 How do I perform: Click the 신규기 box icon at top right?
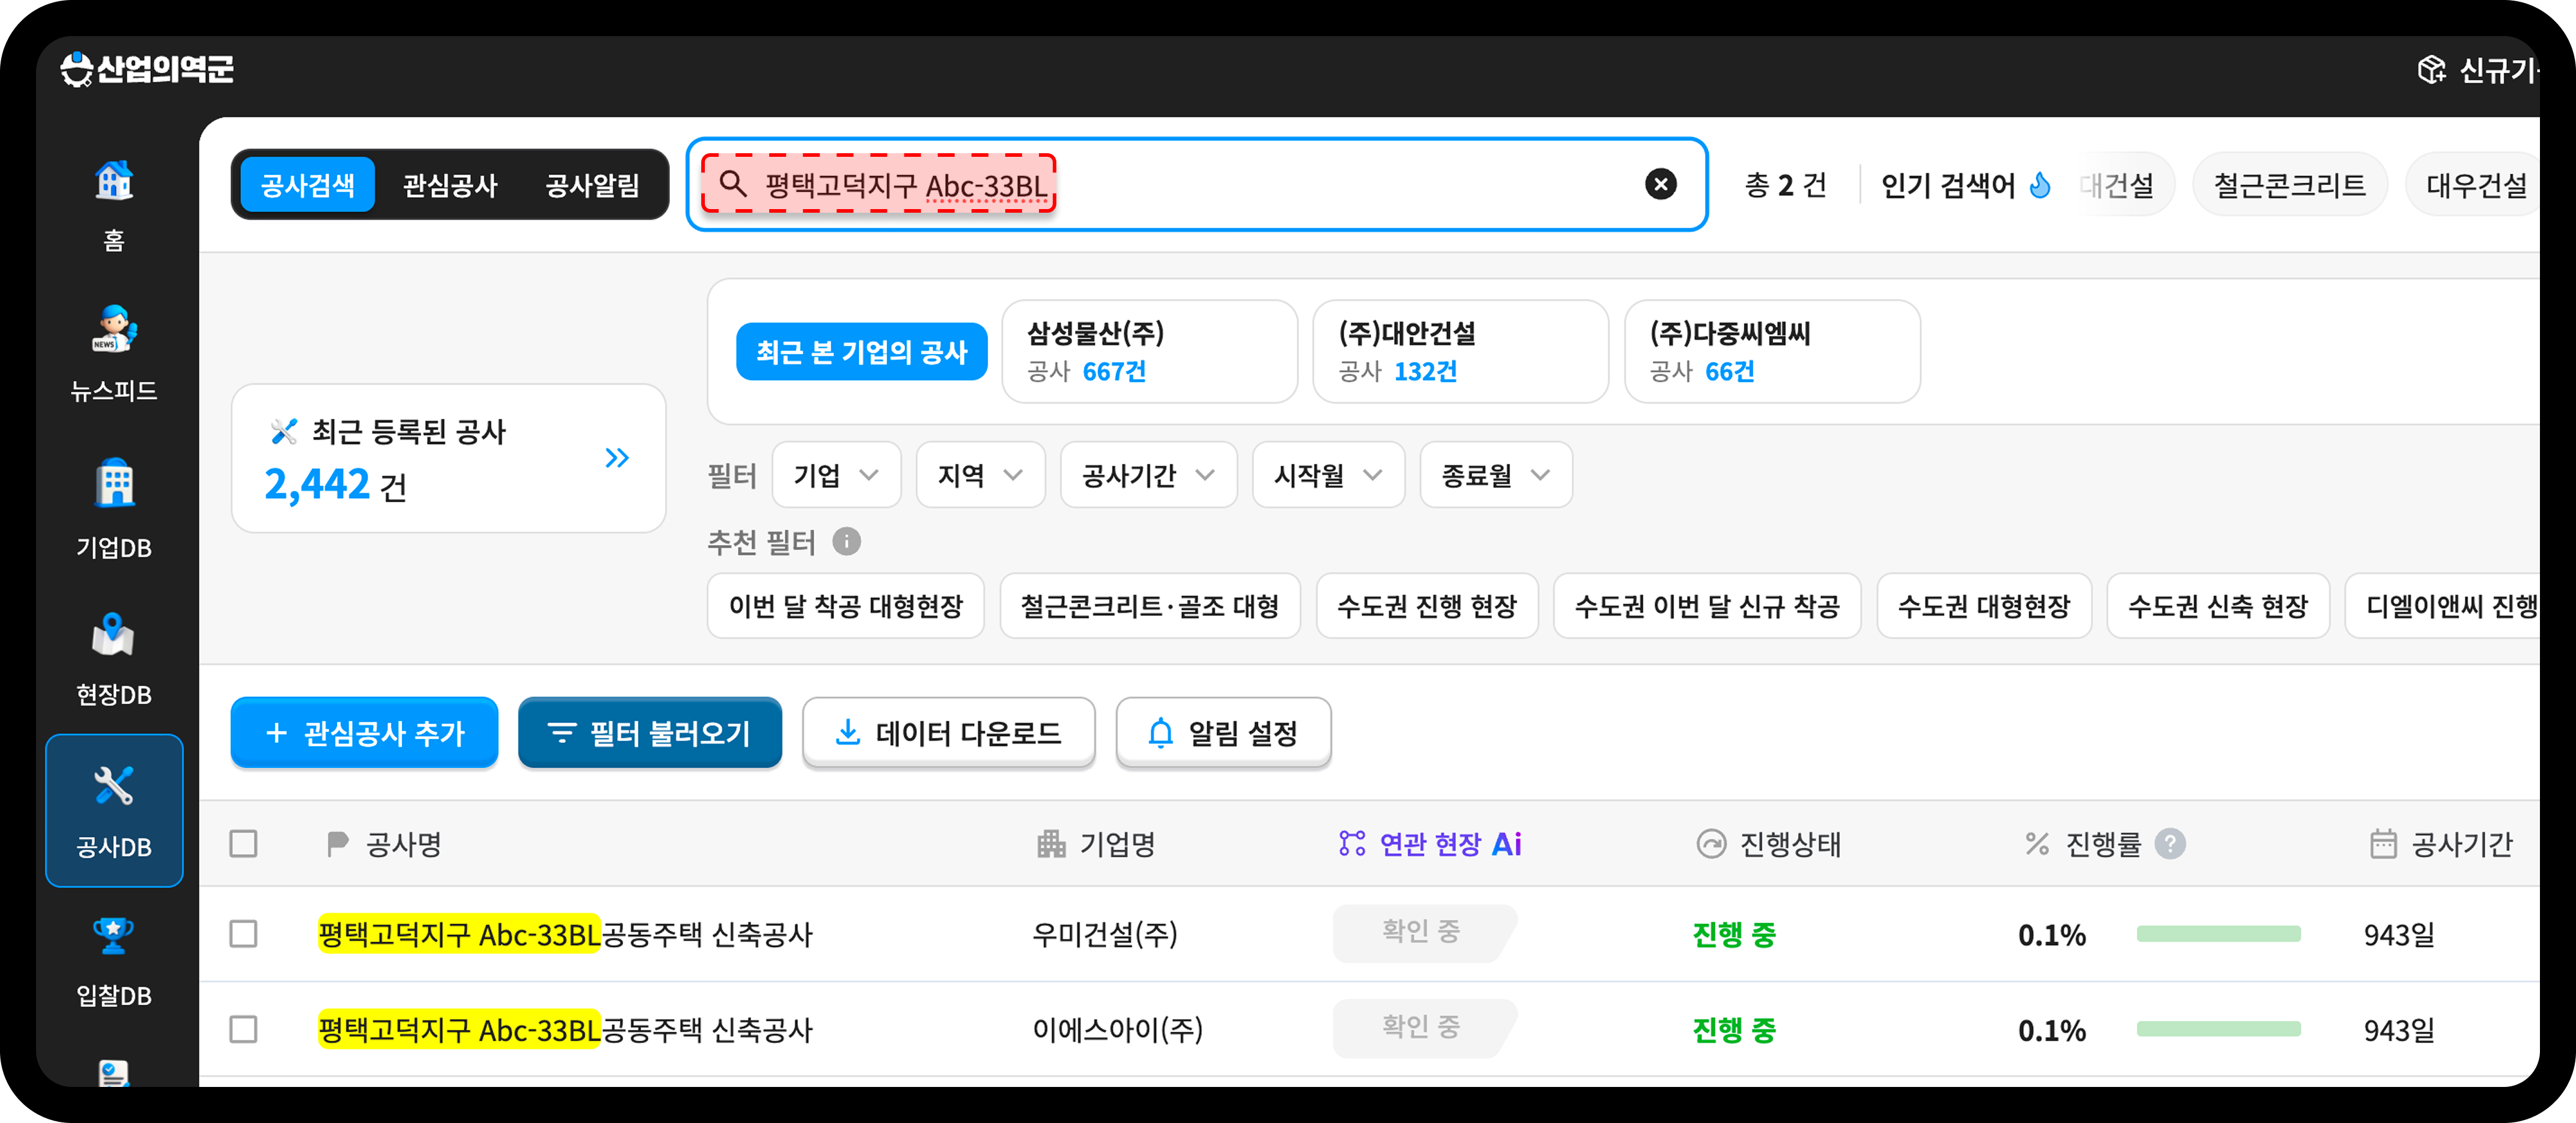2431,70
